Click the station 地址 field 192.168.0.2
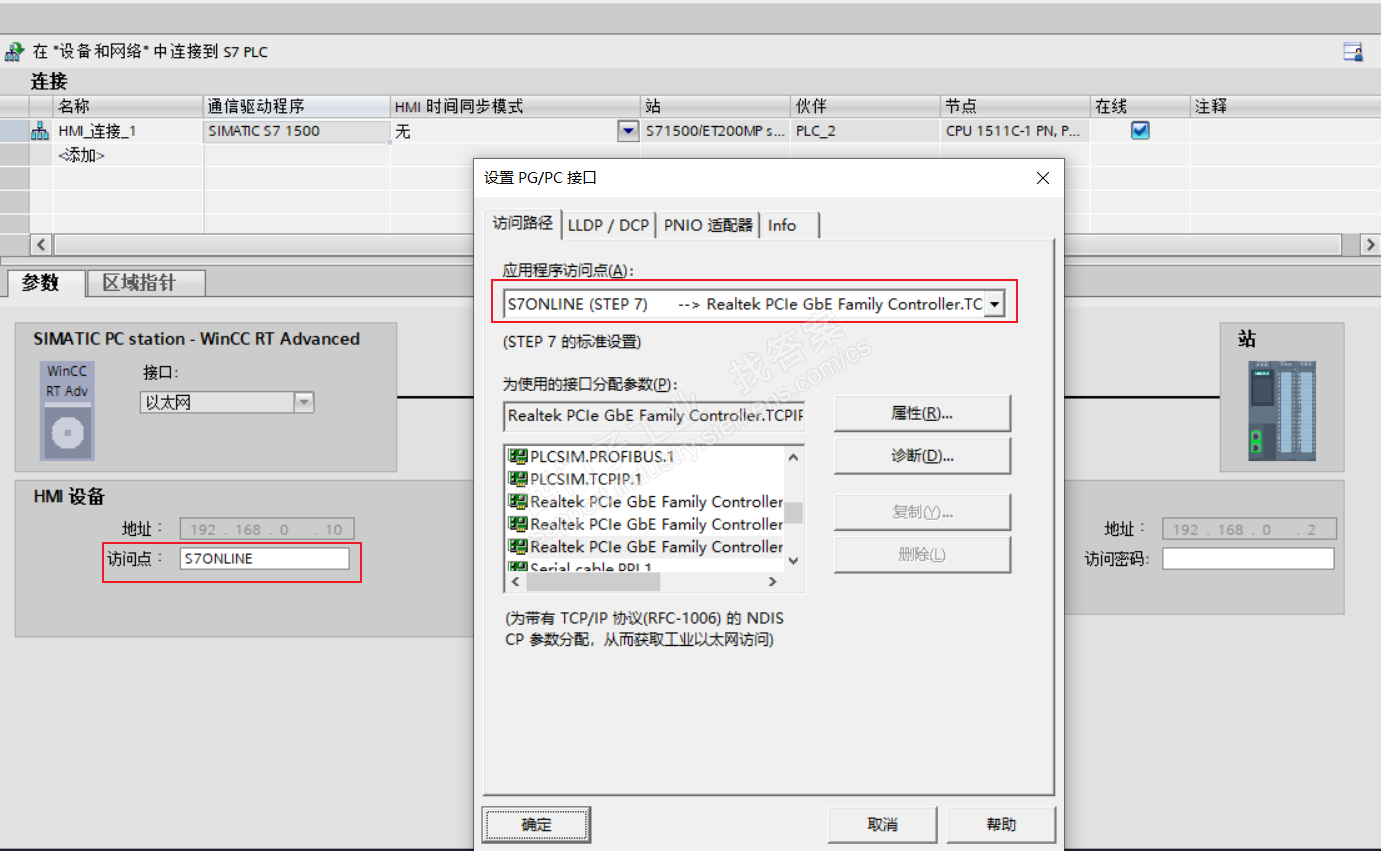Screen dimensions: 1381x851 tap(1249, 529)
